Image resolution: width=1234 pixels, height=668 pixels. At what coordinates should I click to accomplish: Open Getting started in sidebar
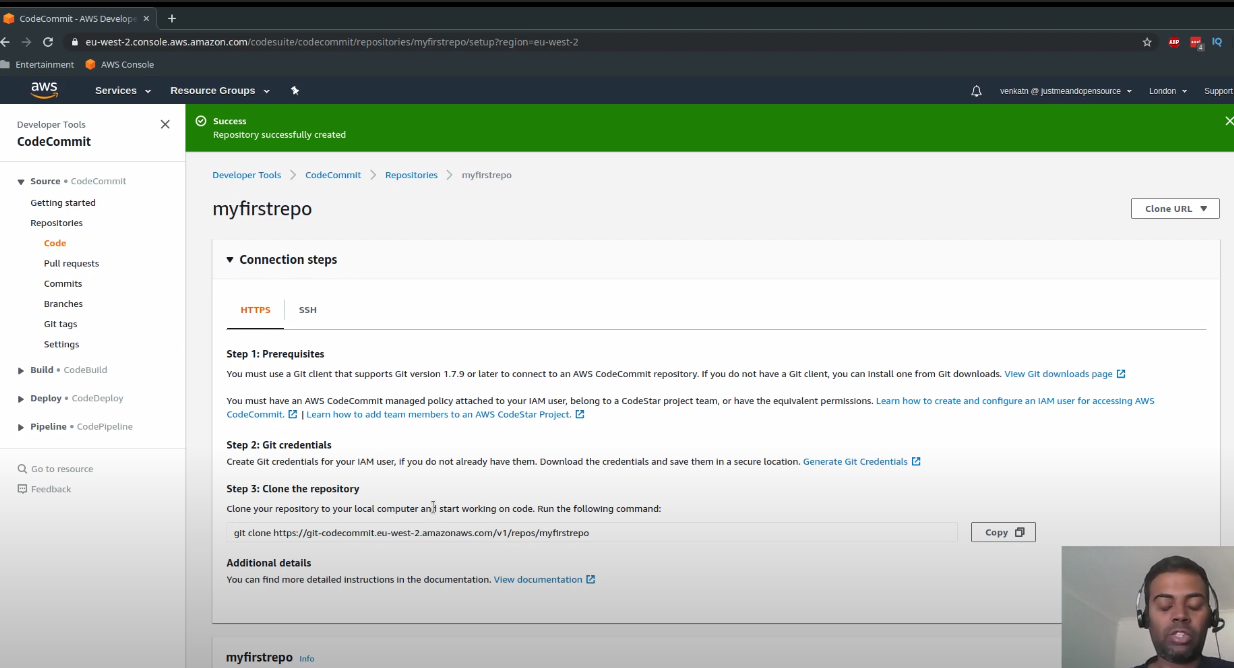[63, 203]
